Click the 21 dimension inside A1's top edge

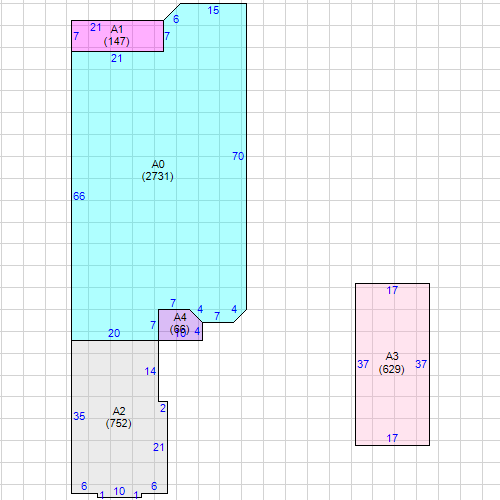(96, 27)
